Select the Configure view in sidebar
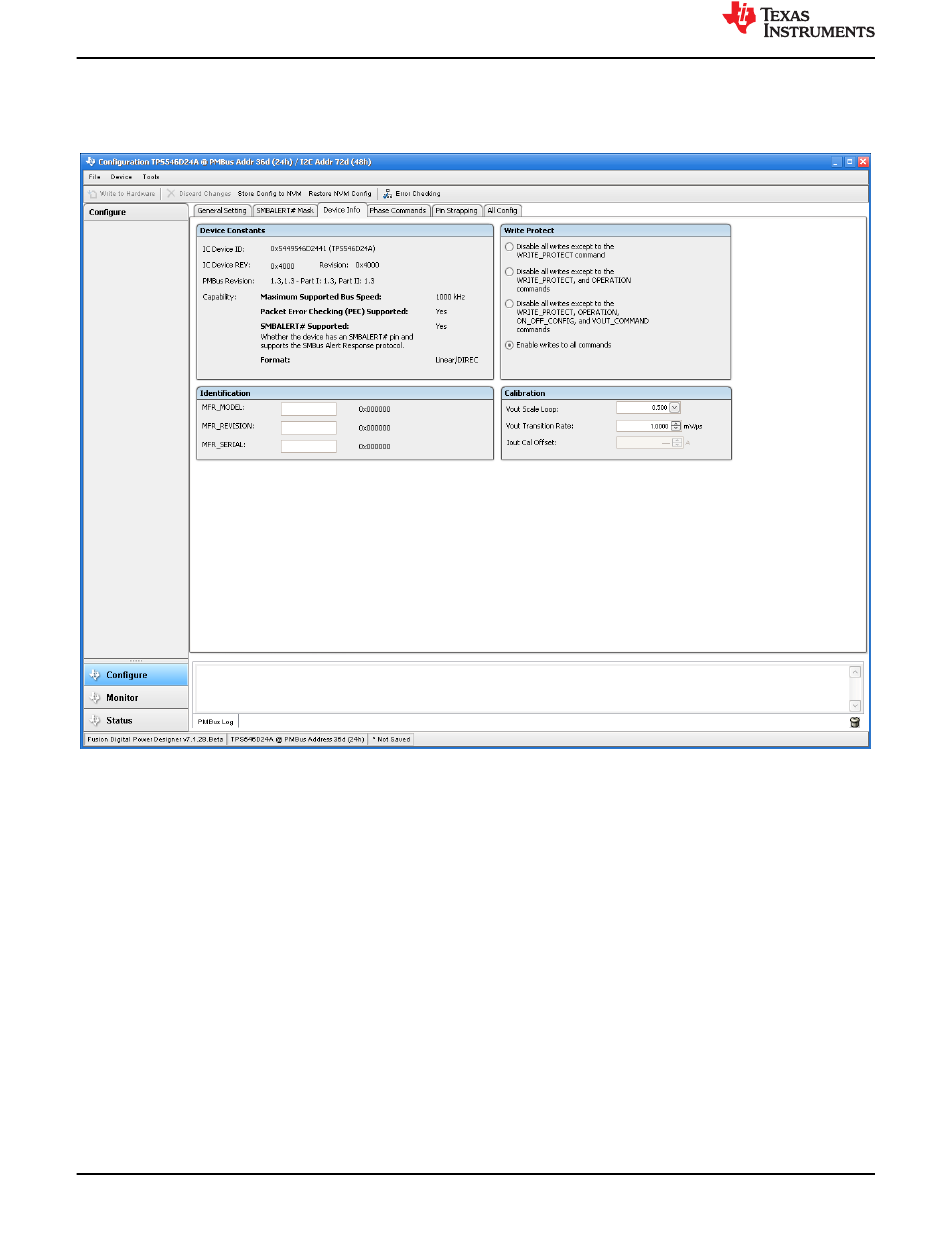 [126, 675]
